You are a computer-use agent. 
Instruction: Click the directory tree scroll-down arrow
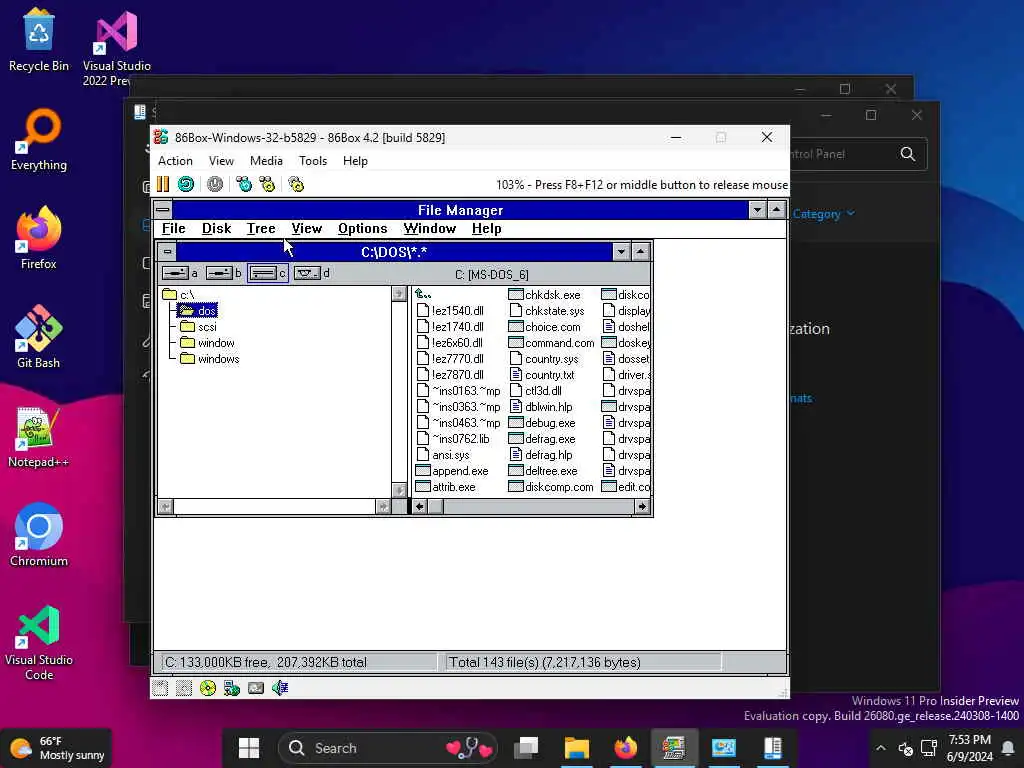[398, 490]
